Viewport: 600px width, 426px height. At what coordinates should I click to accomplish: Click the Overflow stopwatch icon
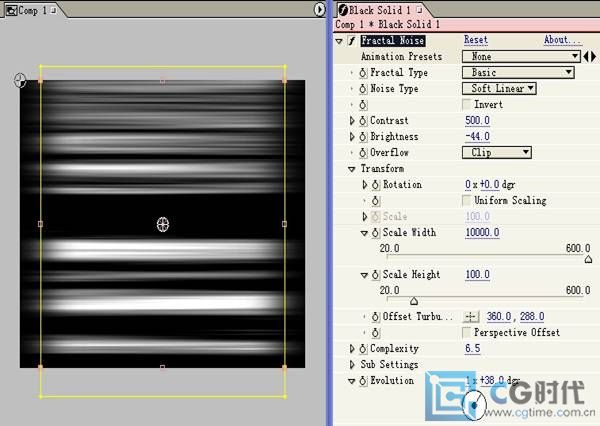[363, 153]
